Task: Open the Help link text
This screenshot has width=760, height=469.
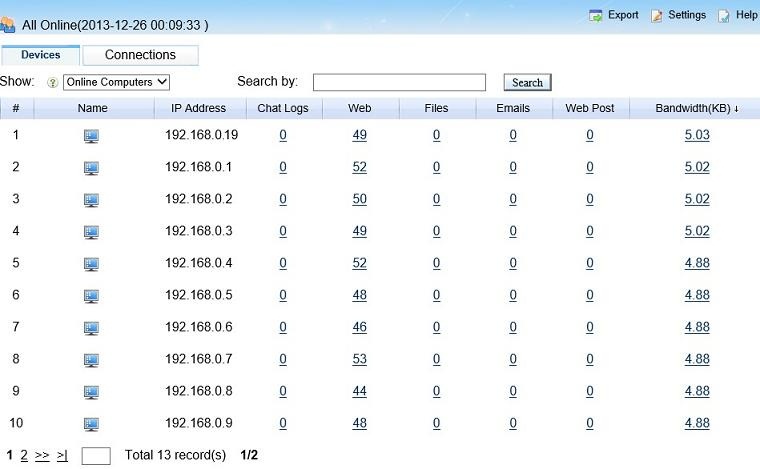Action: (x=746, y=15)
